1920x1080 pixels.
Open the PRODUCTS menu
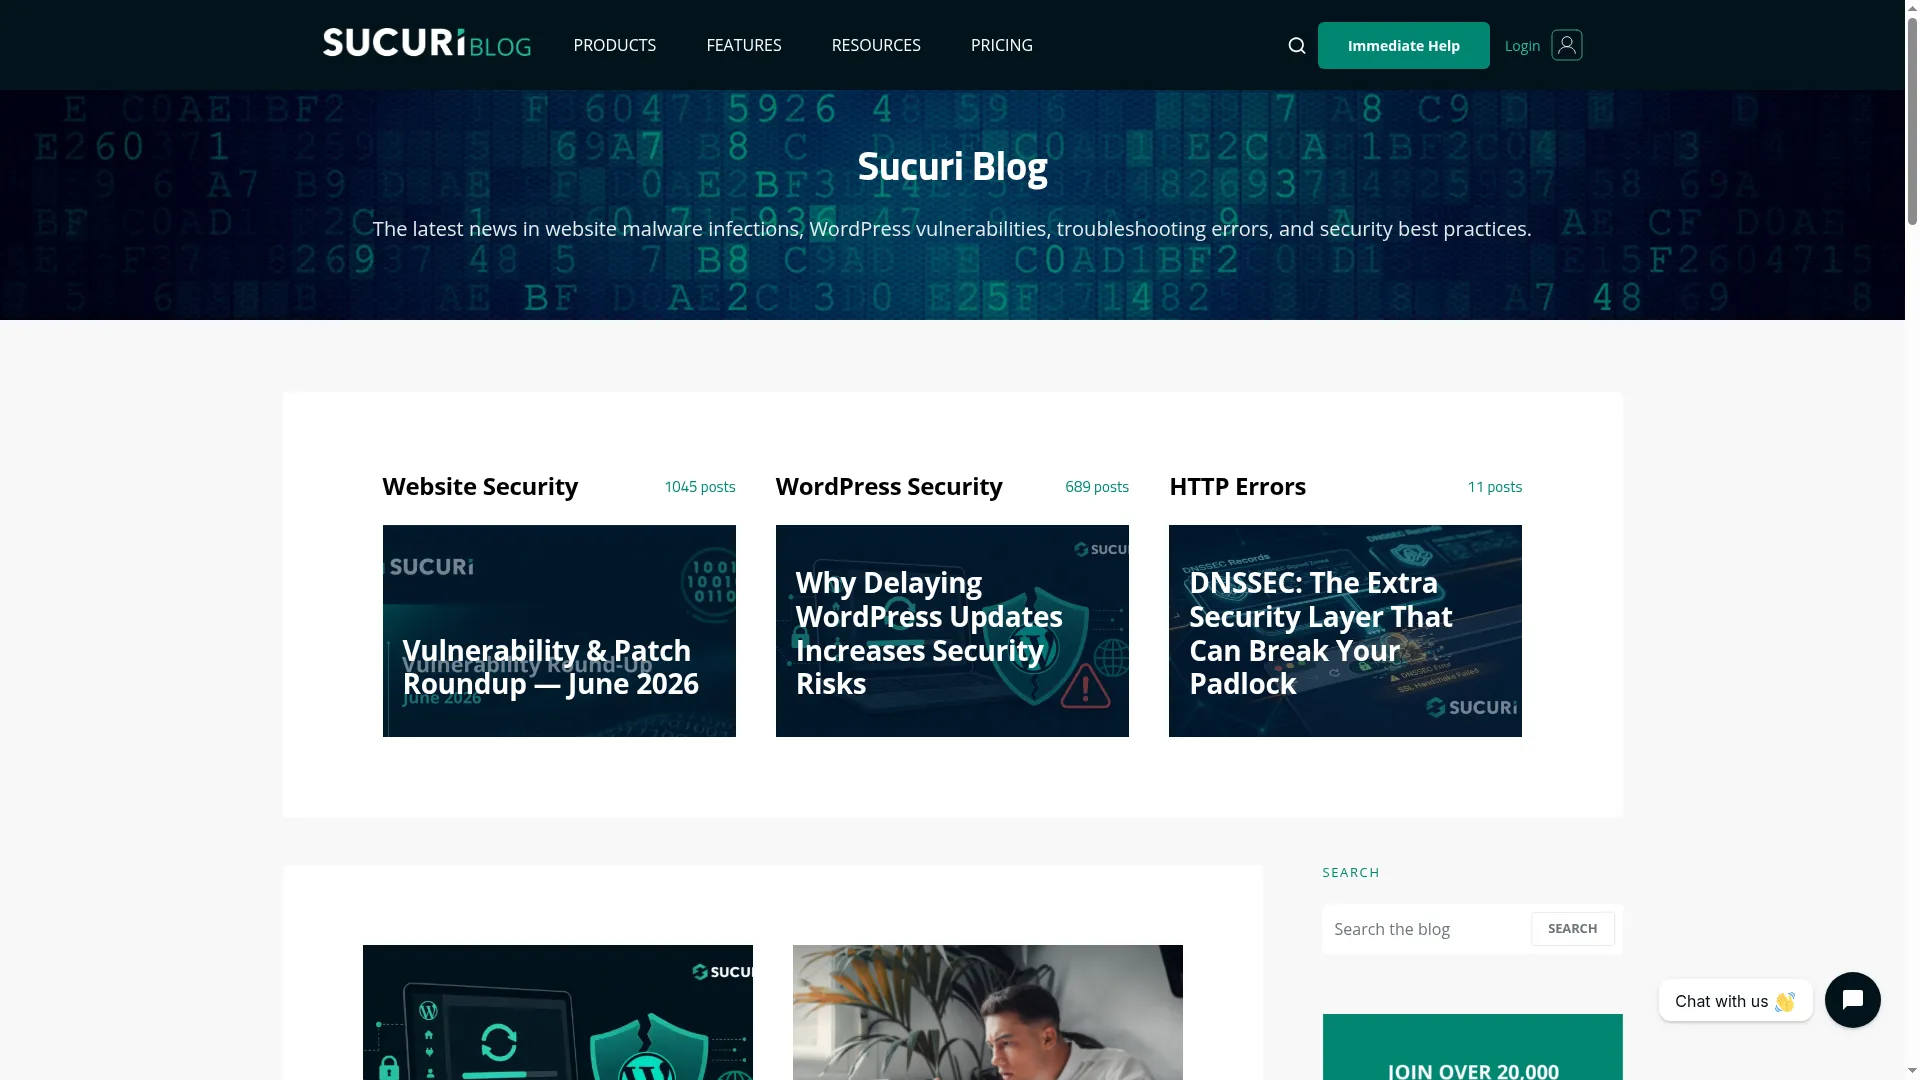point(615,45)
